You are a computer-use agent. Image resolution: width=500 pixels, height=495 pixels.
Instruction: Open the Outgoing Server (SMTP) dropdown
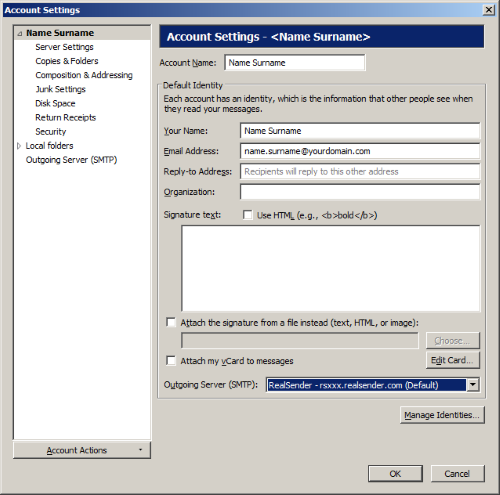(x=373, y=385)
